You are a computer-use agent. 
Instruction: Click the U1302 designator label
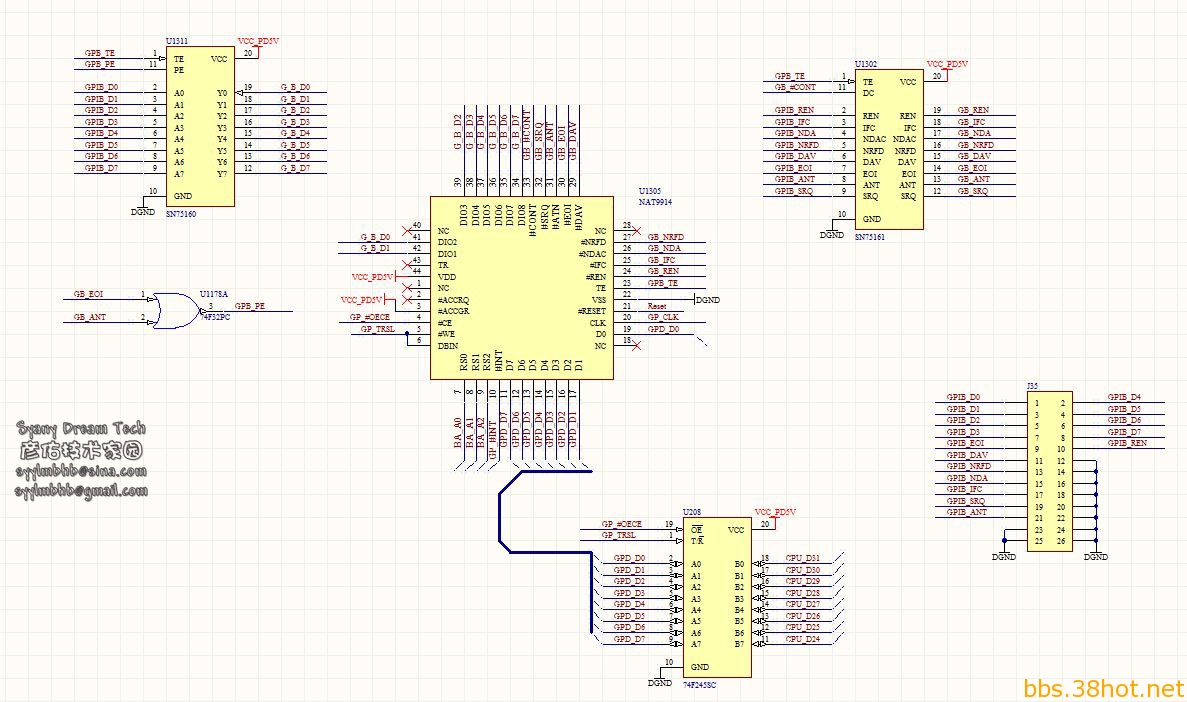click(x=866, y=64)
